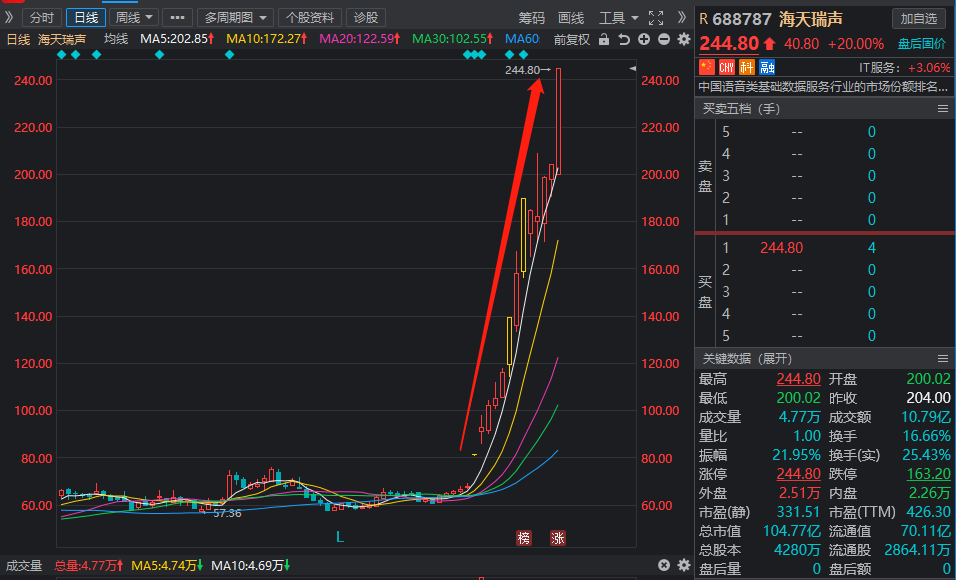Screen dimensions: 956x580
Task: Zoom out chart with minus icon
Action: point(664,40)
